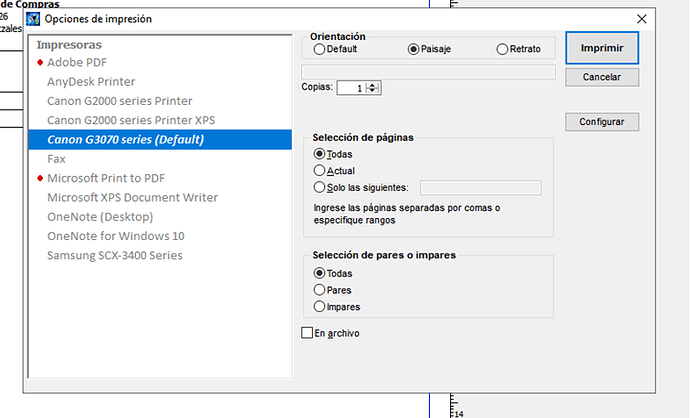The width and height of the screenshot is (690, 418).
Task: Select Microsoft Print to PDF
Action: coord(106,178)
